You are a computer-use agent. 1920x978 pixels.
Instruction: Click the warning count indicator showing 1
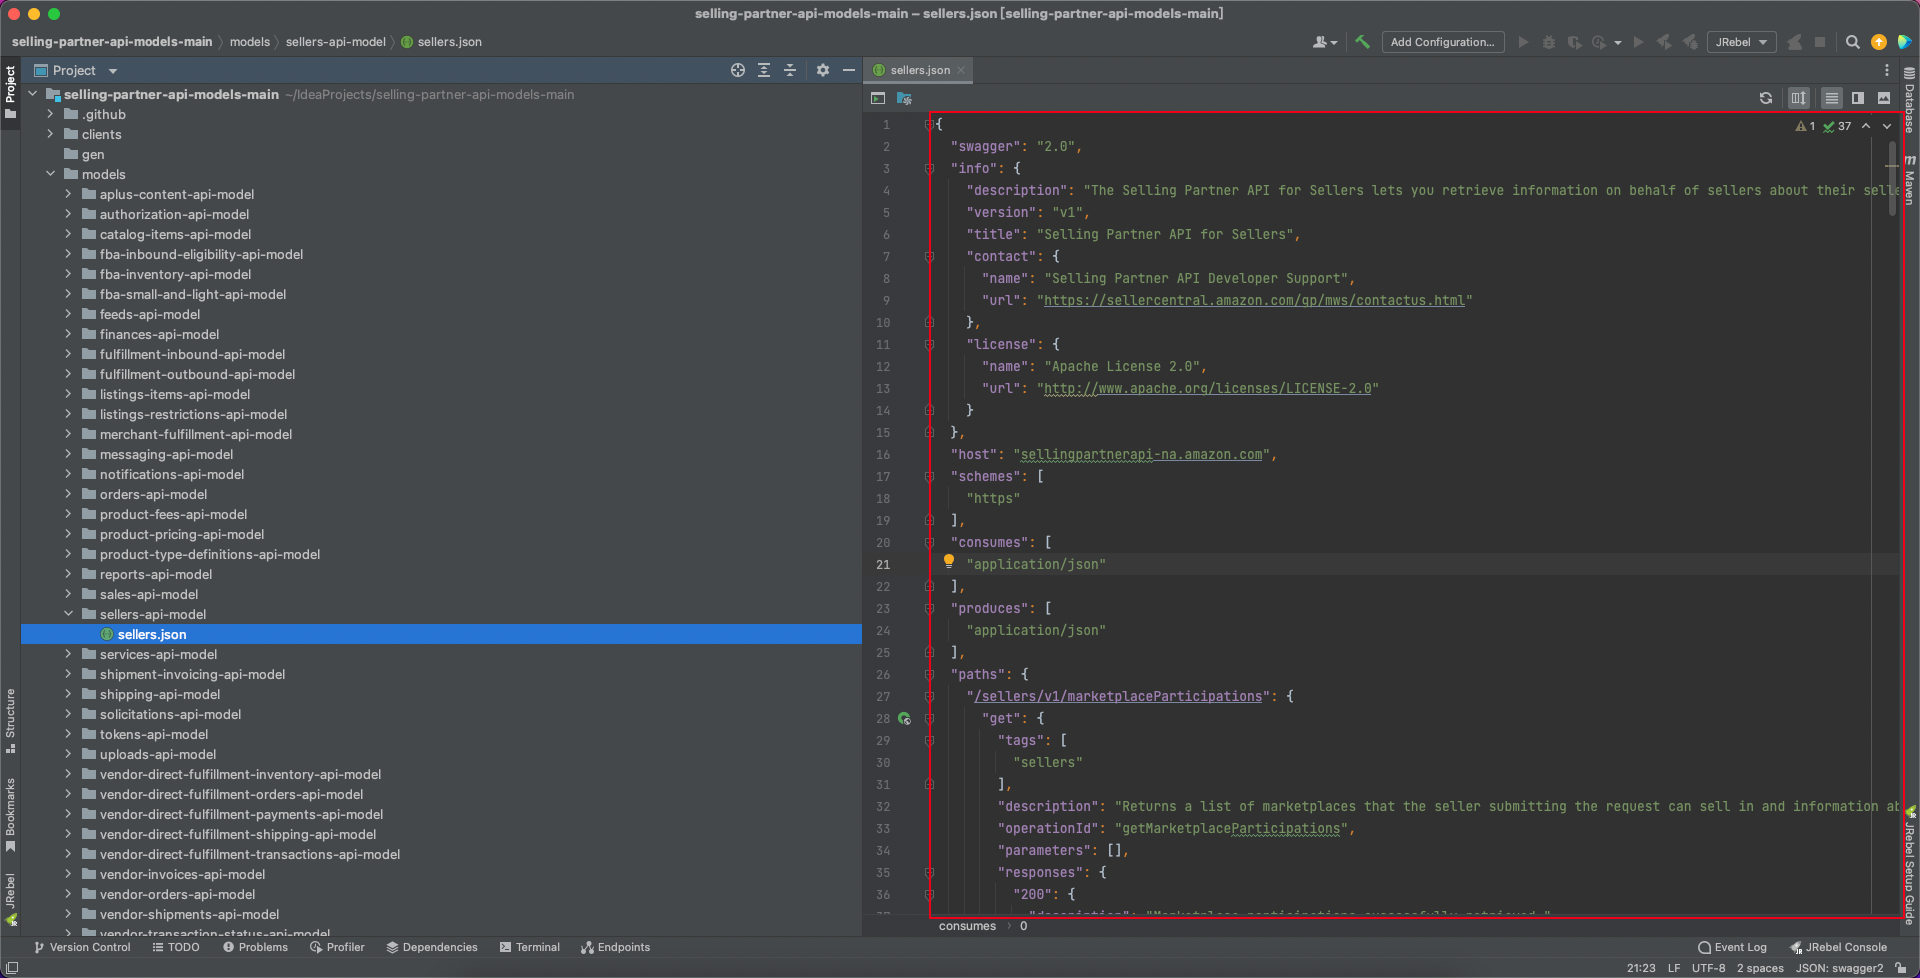1805,126
